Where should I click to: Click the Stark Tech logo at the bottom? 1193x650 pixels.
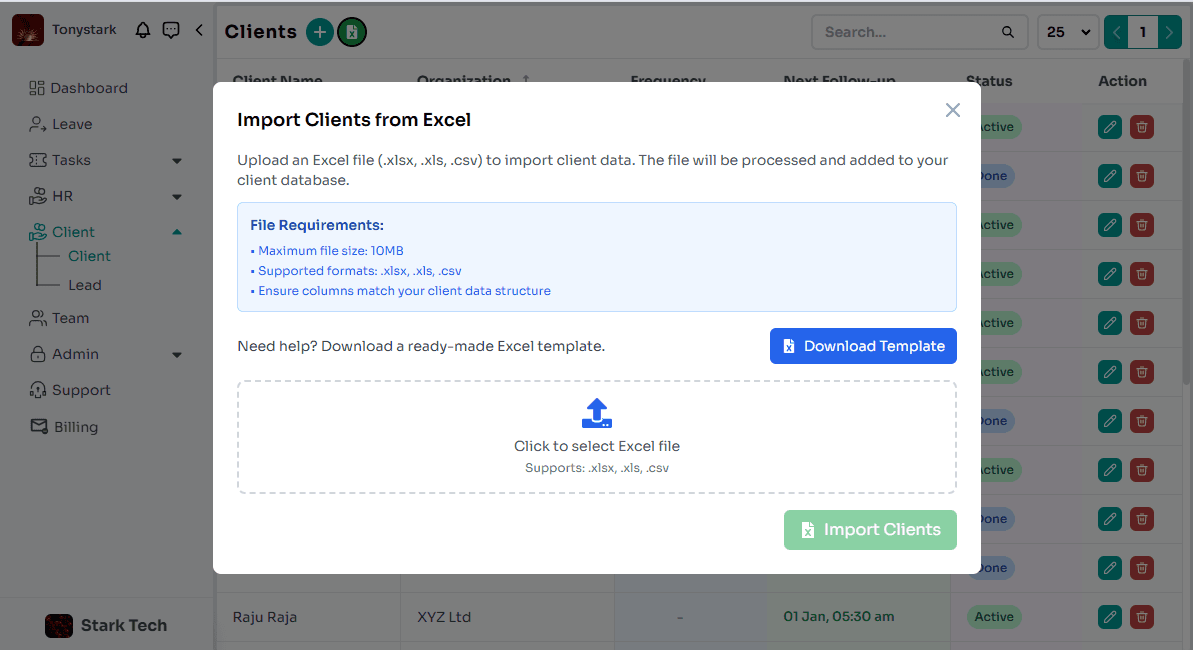pyautogui.click(x=59, y=625)
